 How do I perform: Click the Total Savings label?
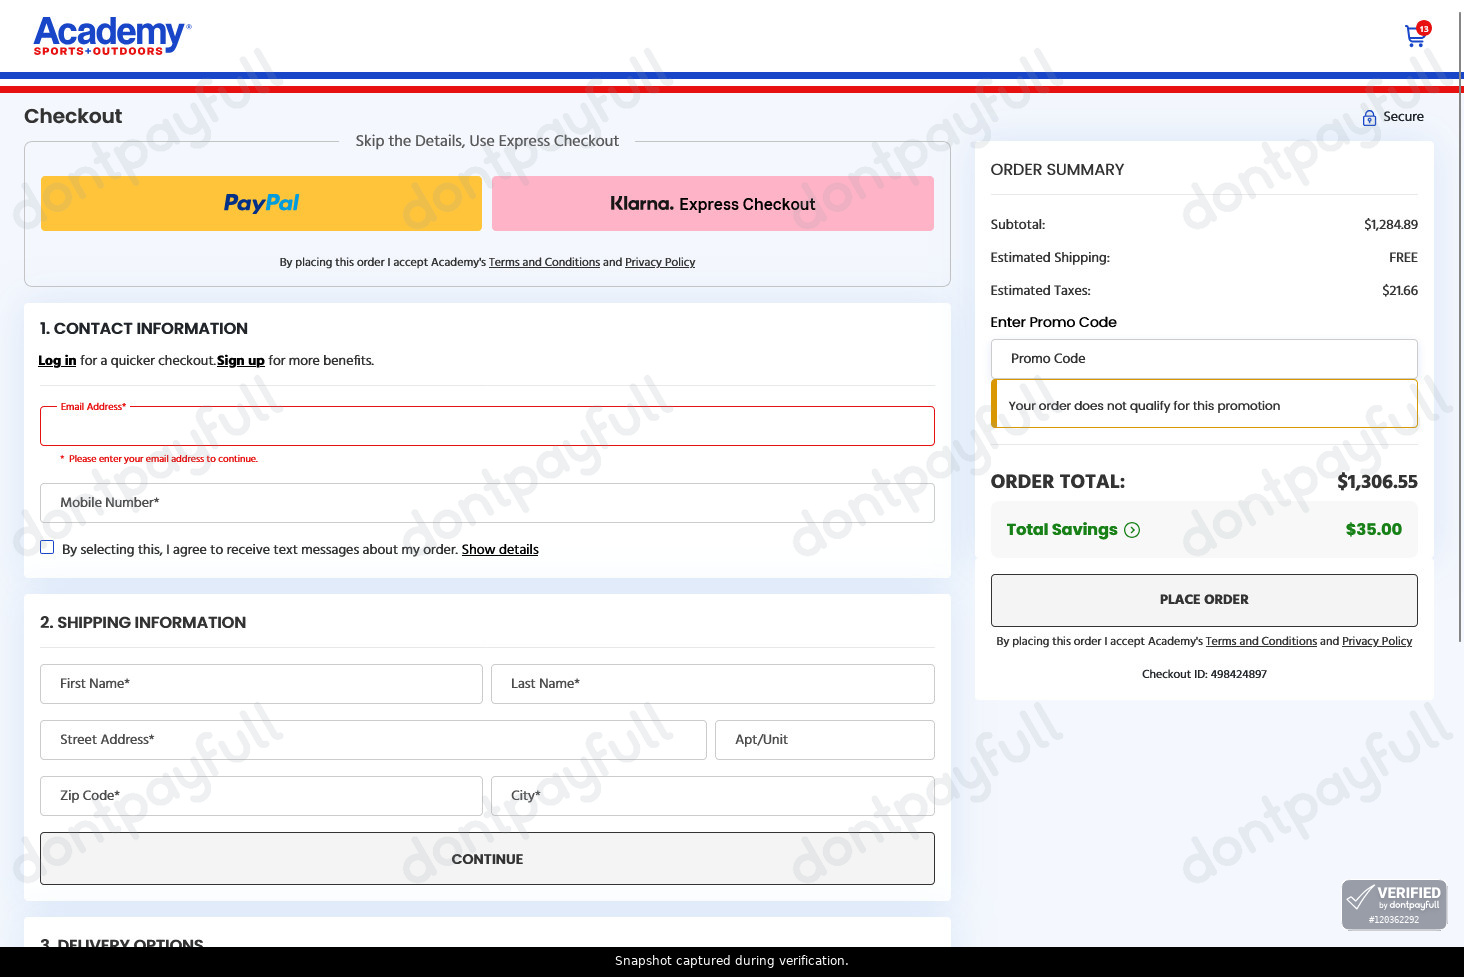[x=1062, y=530]
